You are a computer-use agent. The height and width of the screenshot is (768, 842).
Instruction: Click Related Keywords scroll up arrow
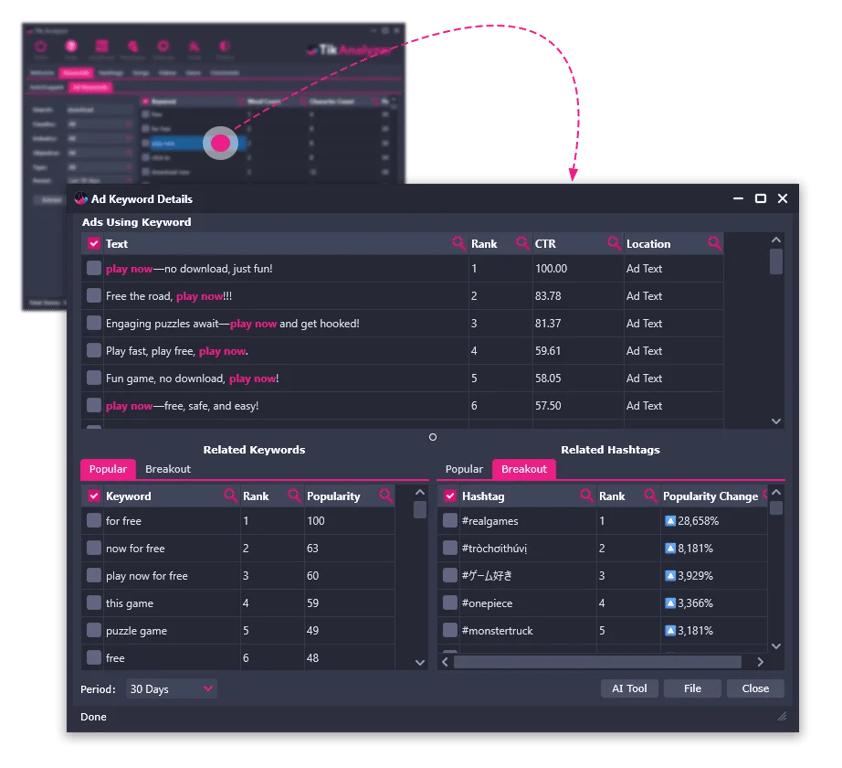(x=420, y=492)
